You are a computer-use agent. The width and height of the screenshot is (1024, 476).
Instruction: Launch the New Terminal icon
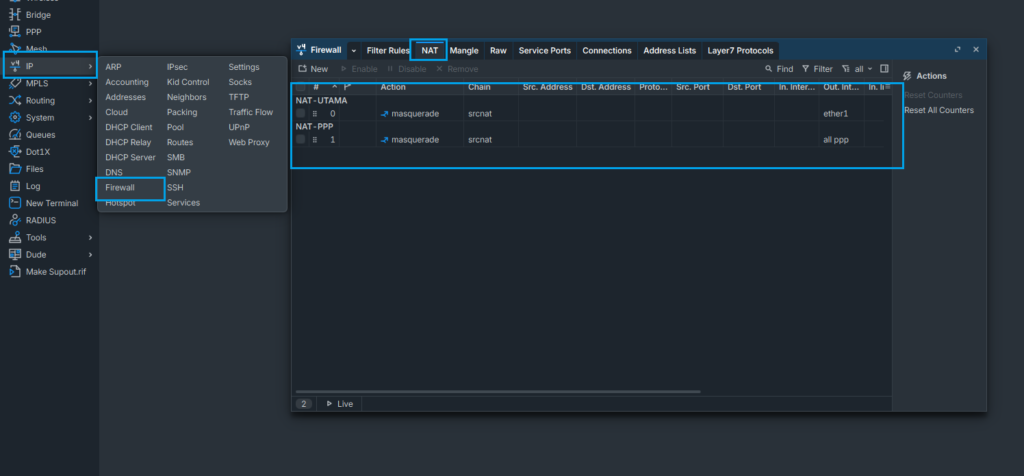14,203
